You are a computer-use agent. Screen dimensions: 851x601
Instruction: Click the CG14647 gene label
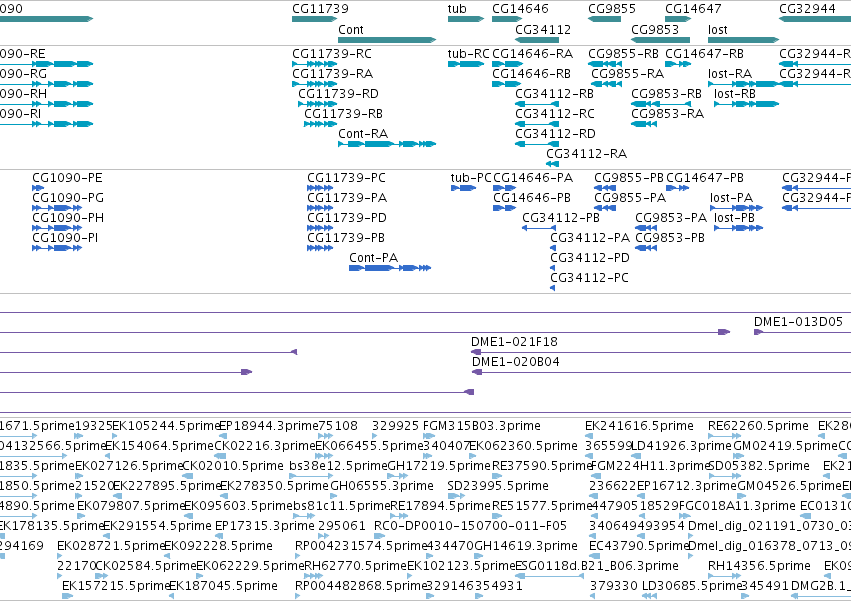693,9
